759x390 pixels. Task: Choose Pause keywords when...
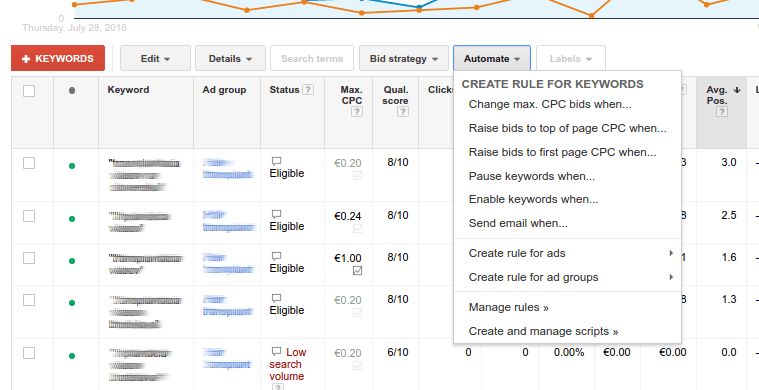(x=531, y=176)
